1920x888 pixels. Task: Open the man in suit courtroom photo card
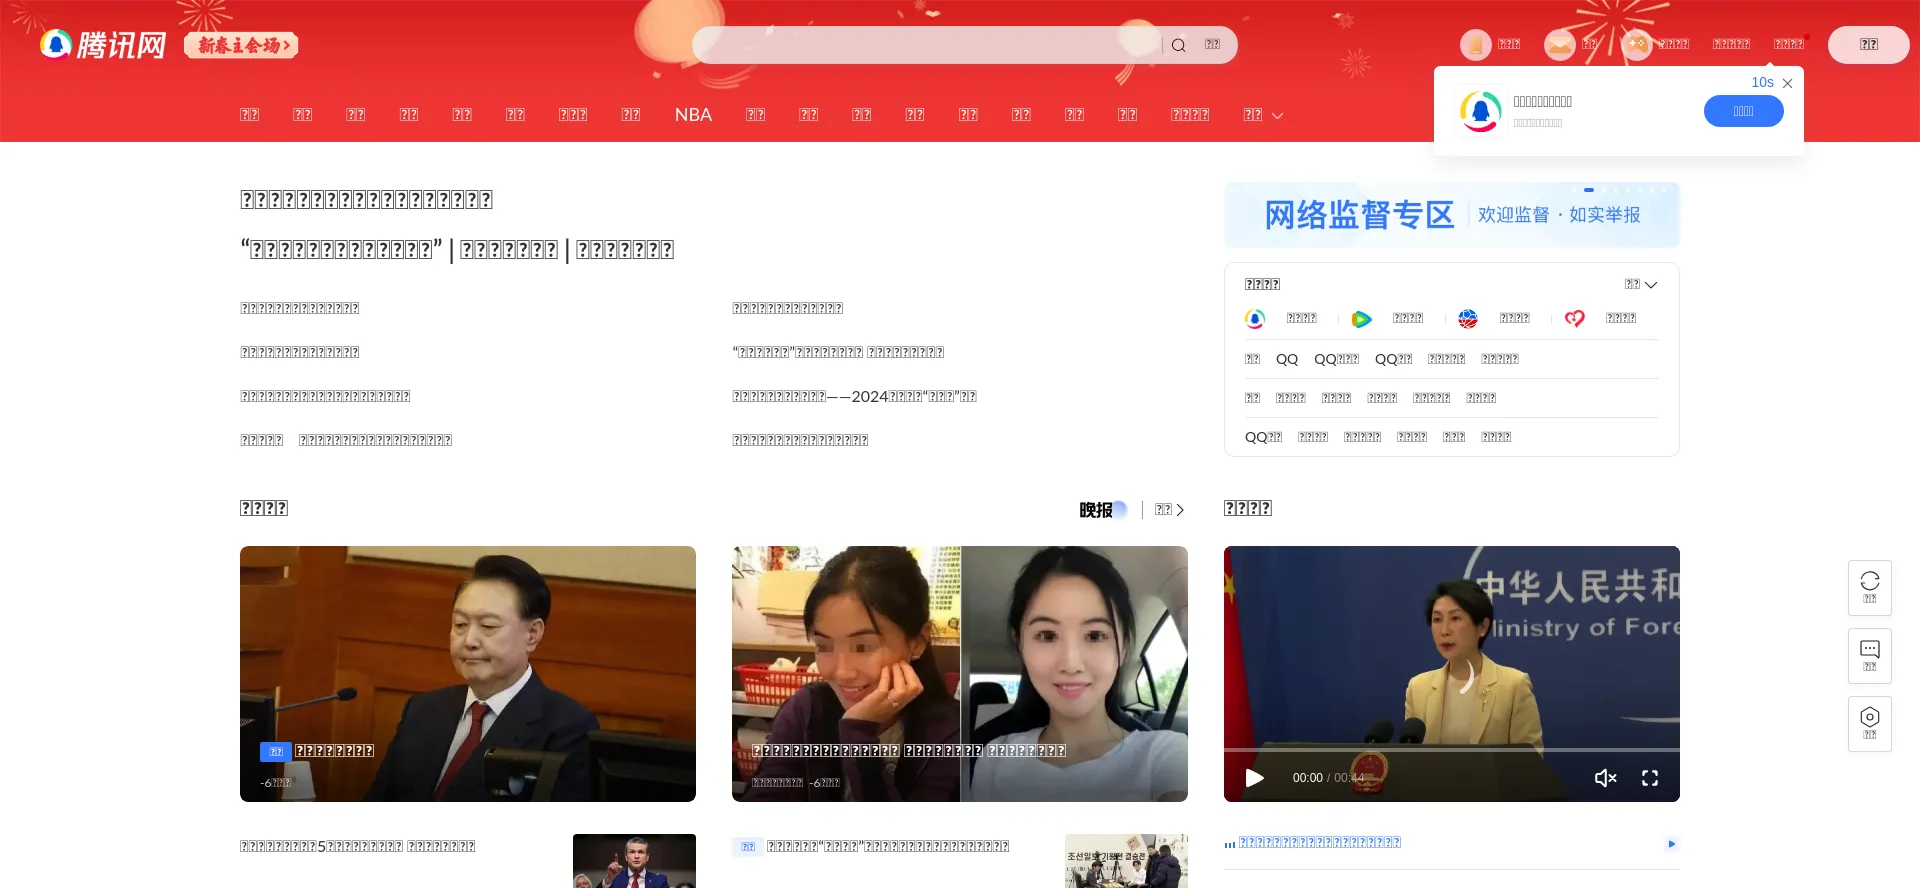tap(468, 674)
